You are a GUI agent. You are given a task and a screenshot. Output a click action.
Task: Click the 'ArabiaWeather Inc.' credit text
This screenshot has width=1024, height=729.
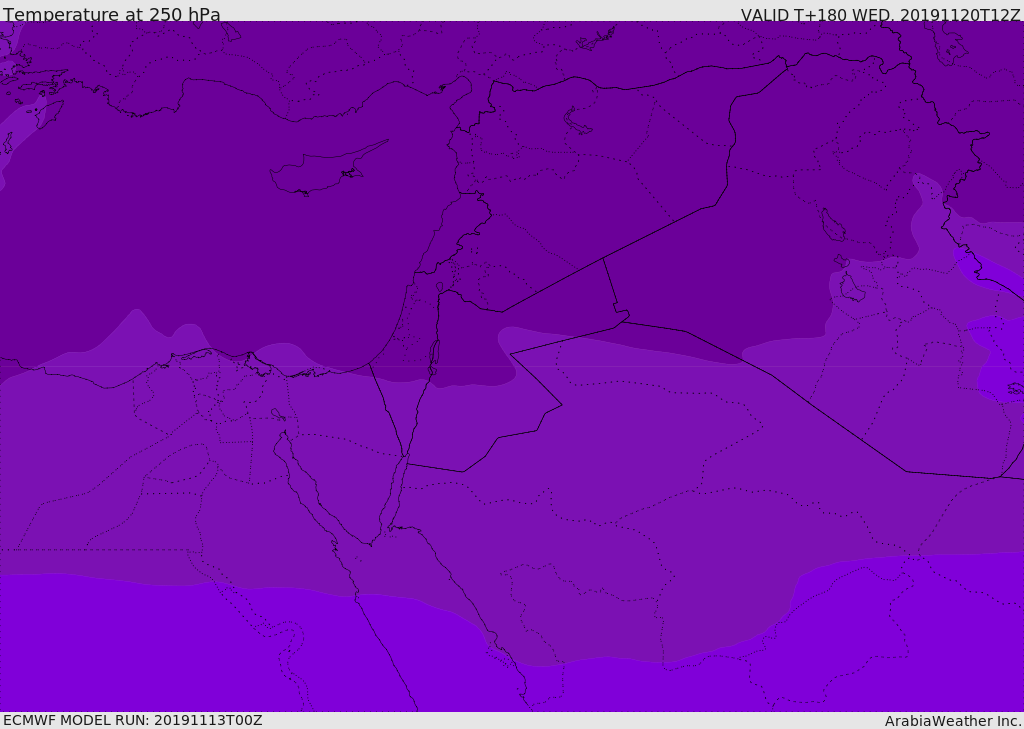coord(953,721)
